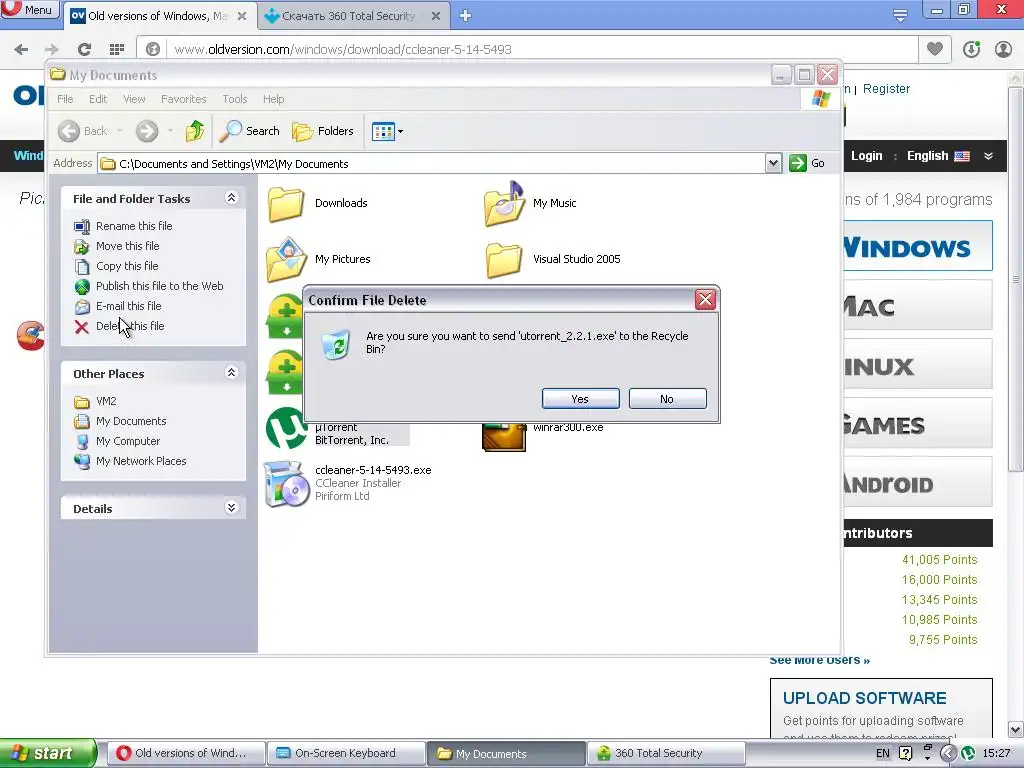
Task: Click the Login link on oldversion page
Action: (x=867, y=155)
